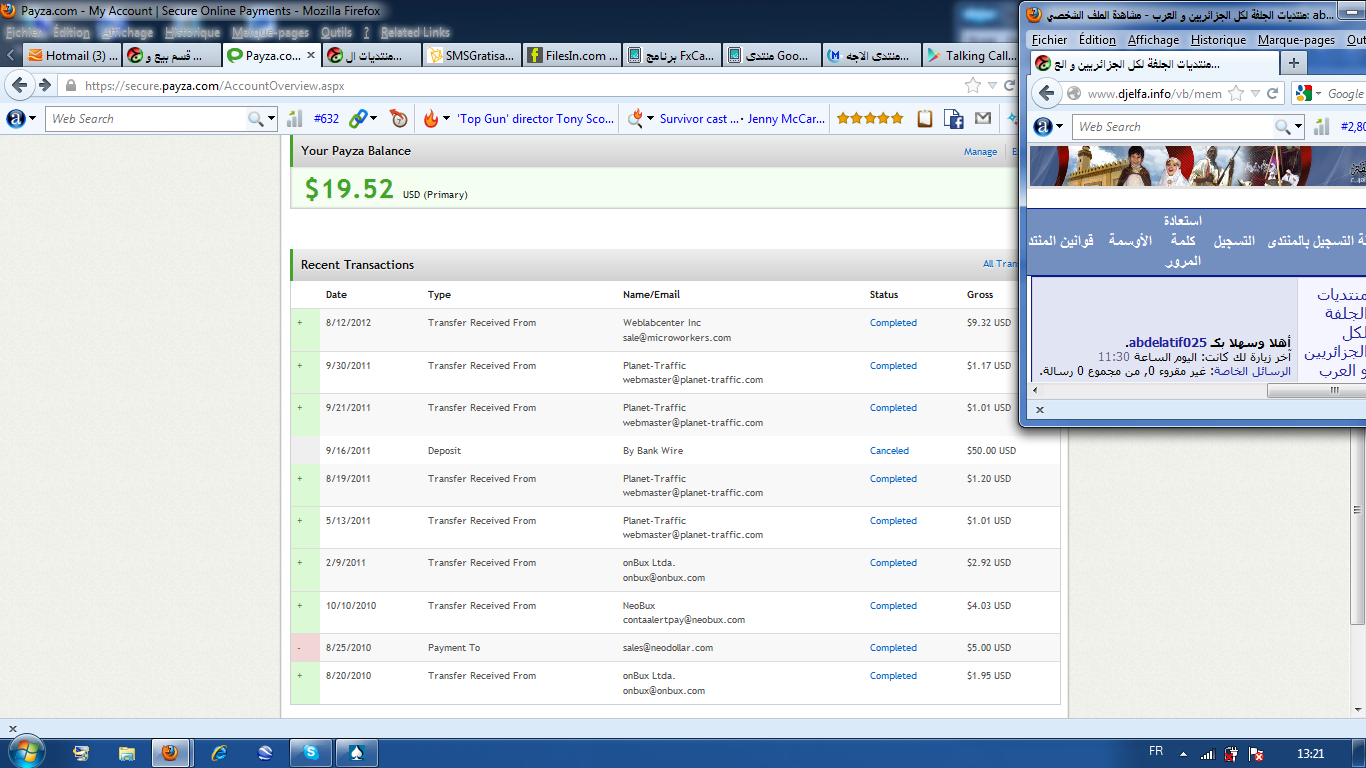The width and height of the screenshot is (1366, 768).
Task: Click the Wayback stopwatch icon in Alexa toolbar
Action: [399, 119]
